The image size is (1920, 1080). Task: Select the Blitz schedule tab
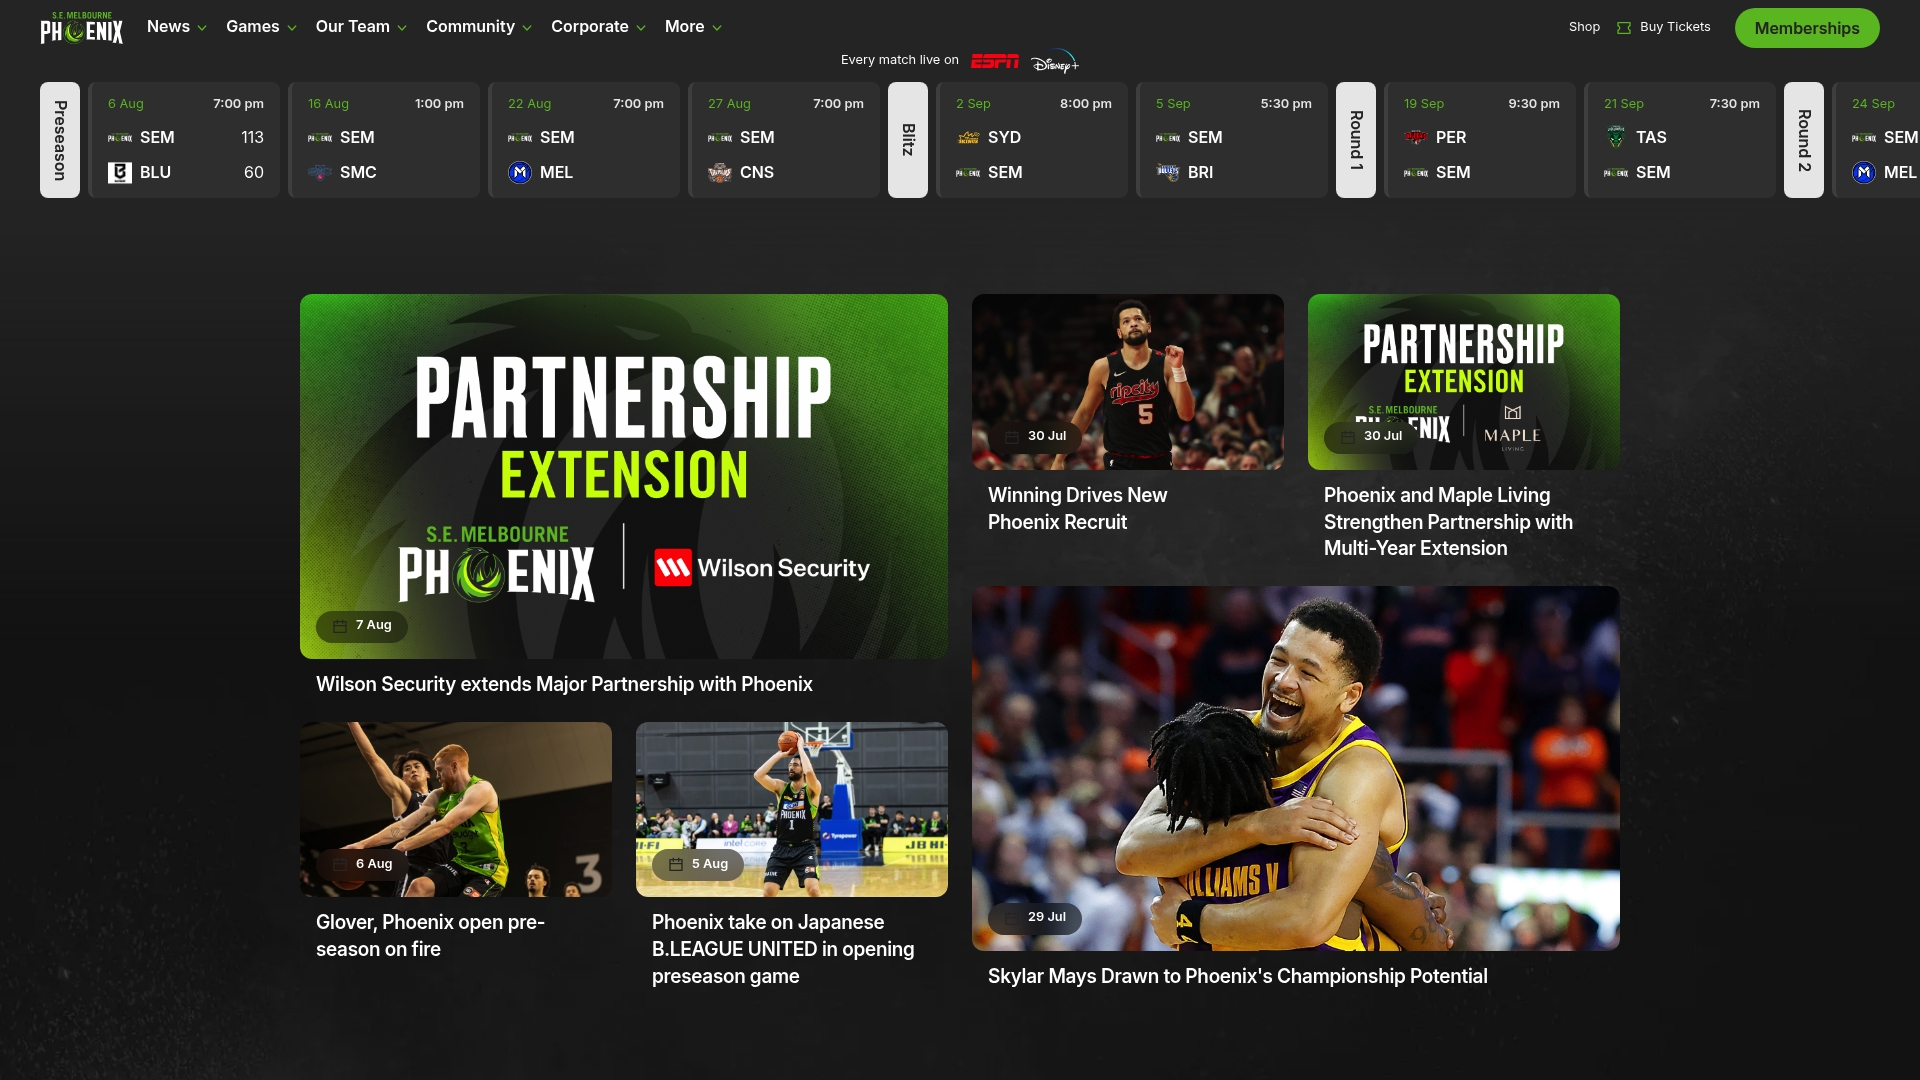908,140
